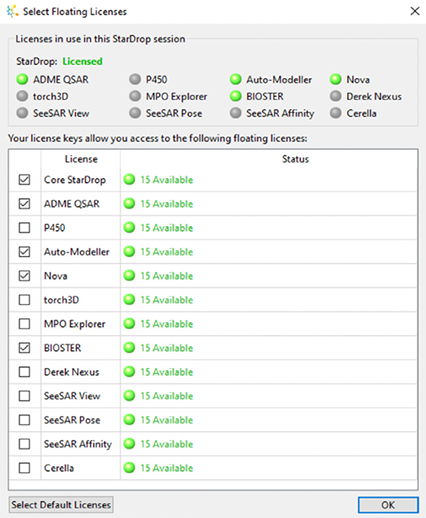This screenshot has width=426, height=518.
Task: Click green availability dot in Nova table row
Action: coord(129,275)
